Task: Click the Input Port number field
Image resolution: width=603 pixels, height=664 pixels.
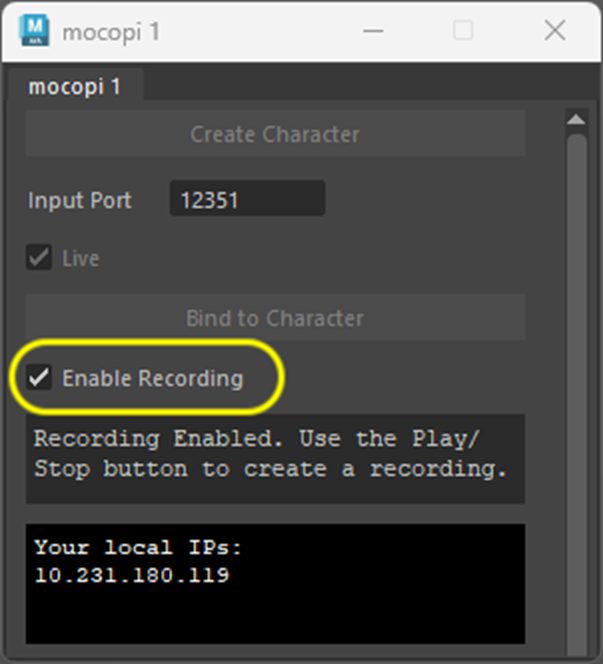Action: tap(246, 199)
